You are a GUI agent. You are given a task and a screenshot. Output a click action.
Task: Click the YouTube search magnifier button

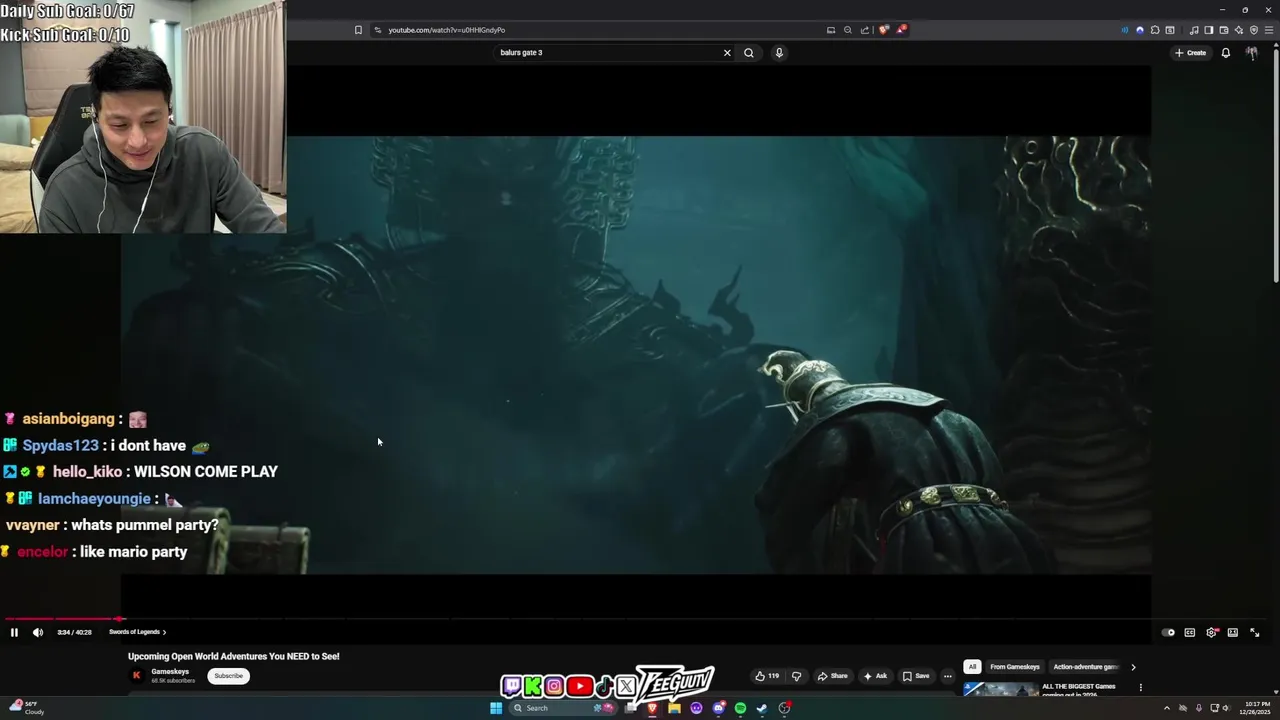click(749, 53)
